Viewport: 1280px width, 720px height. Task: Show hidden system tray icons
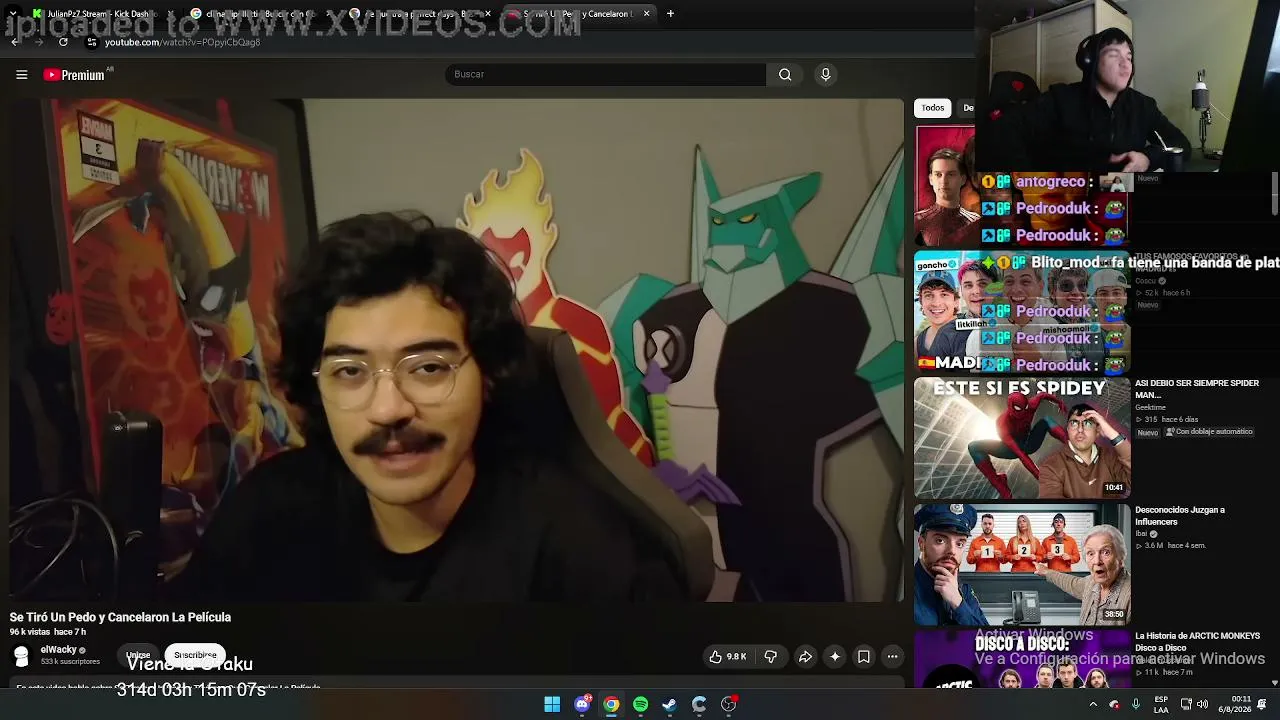pyautogui.click(x=1093, y=705)
